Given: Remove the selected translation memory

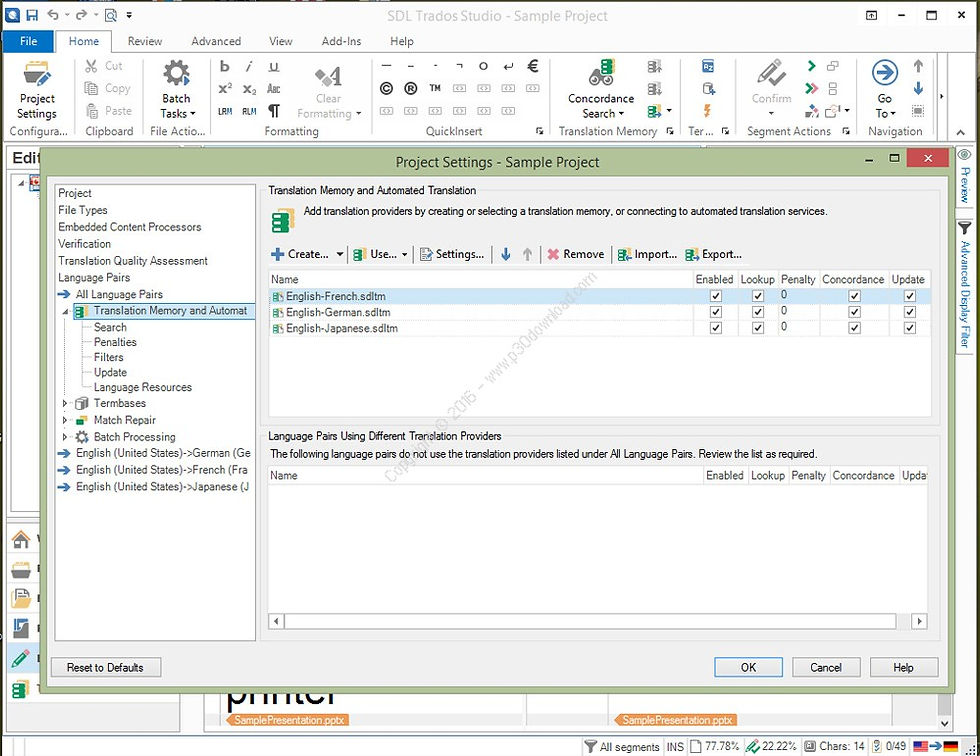Looking at the screenshot, I should pyautogui.click(x=576, y=254).
